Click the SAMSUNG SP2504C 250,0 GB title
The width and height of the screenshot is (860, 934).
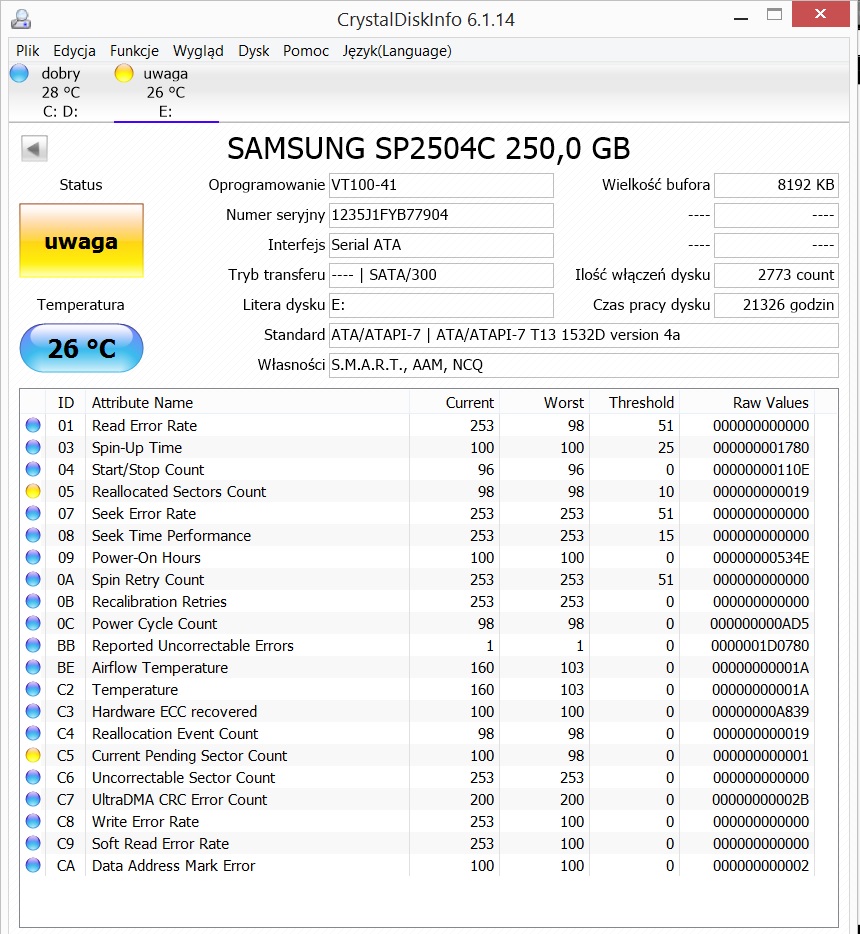click(x=428, y=148)
